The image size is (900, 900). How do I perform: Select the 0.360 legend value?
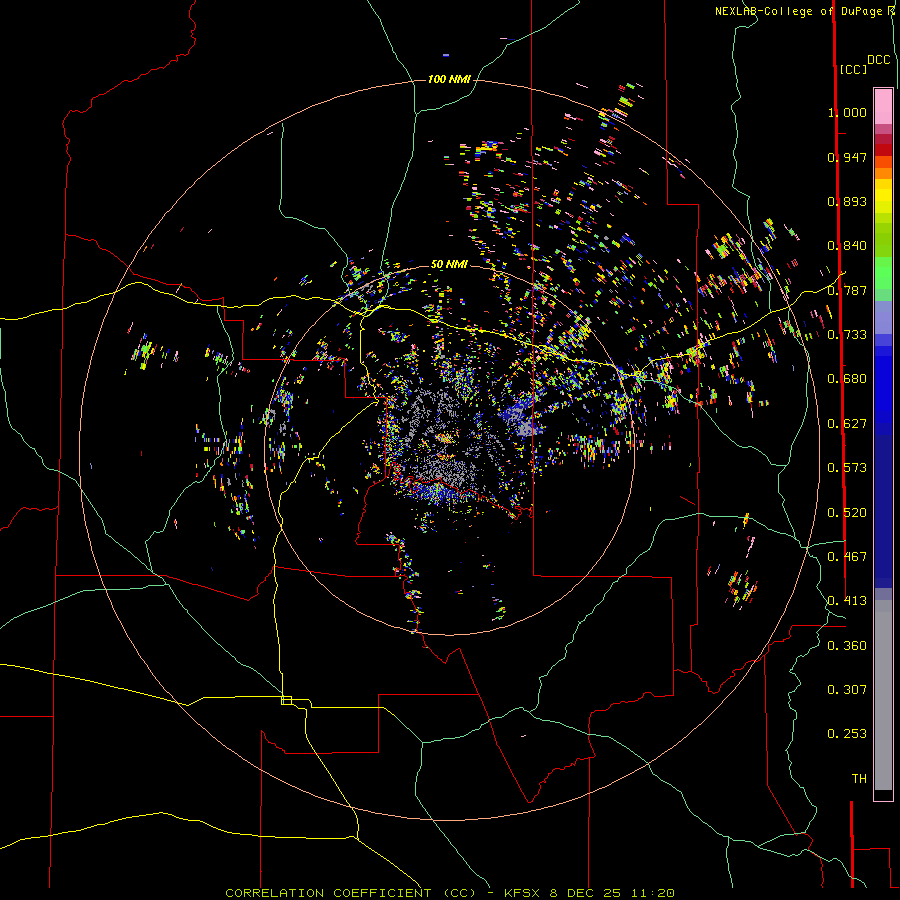point(847,646)
